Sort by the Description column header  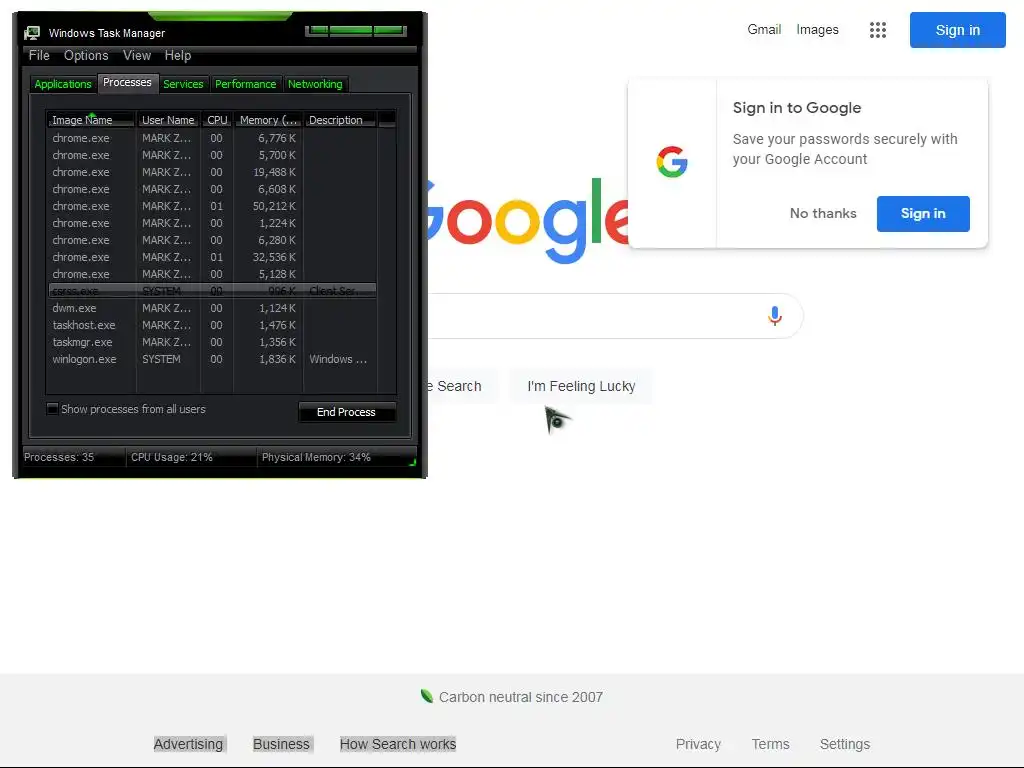(340, 120)
